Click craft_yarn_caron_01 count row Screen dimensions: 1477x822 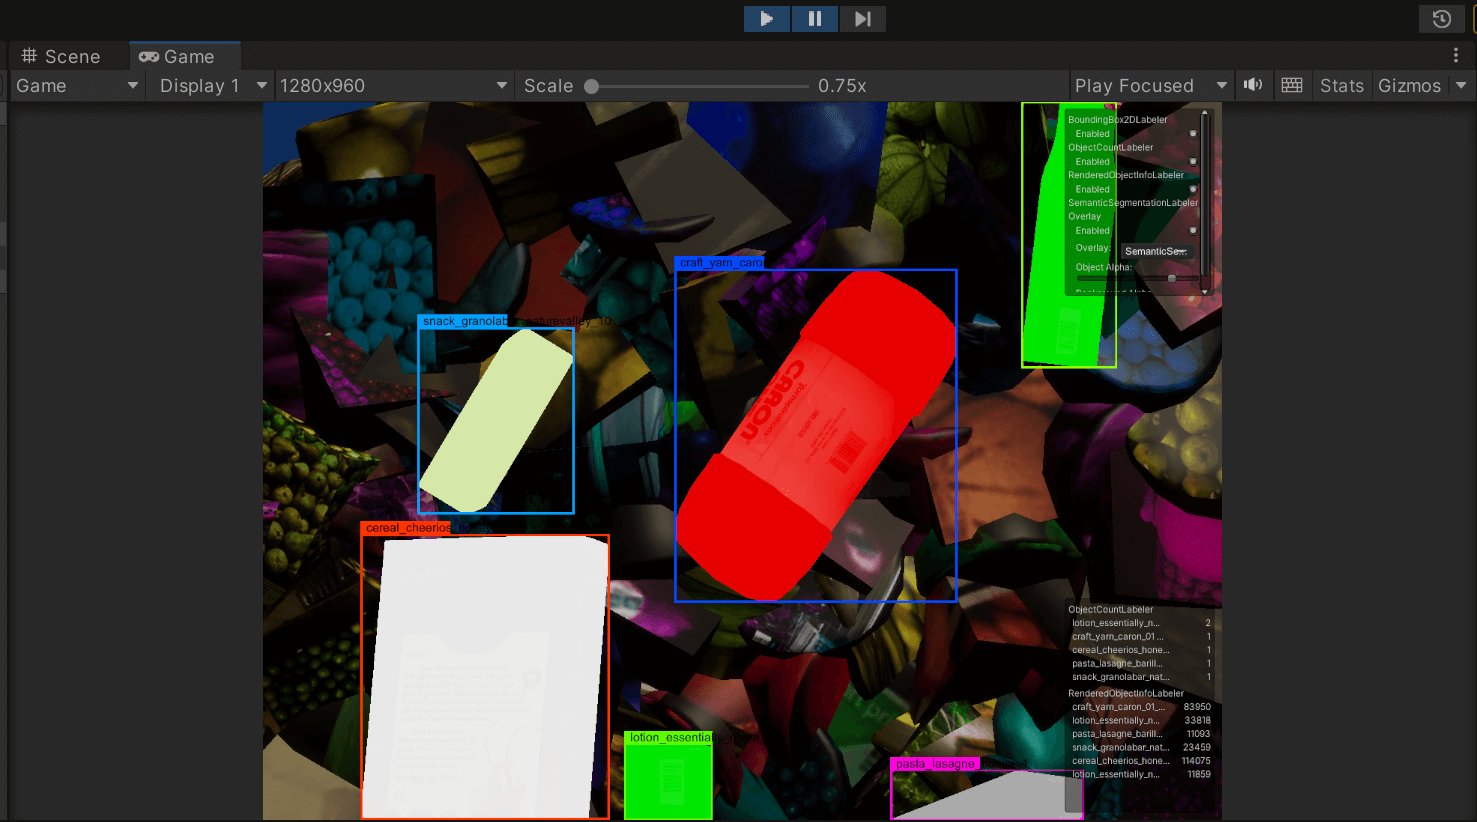tap(1141, 637)
